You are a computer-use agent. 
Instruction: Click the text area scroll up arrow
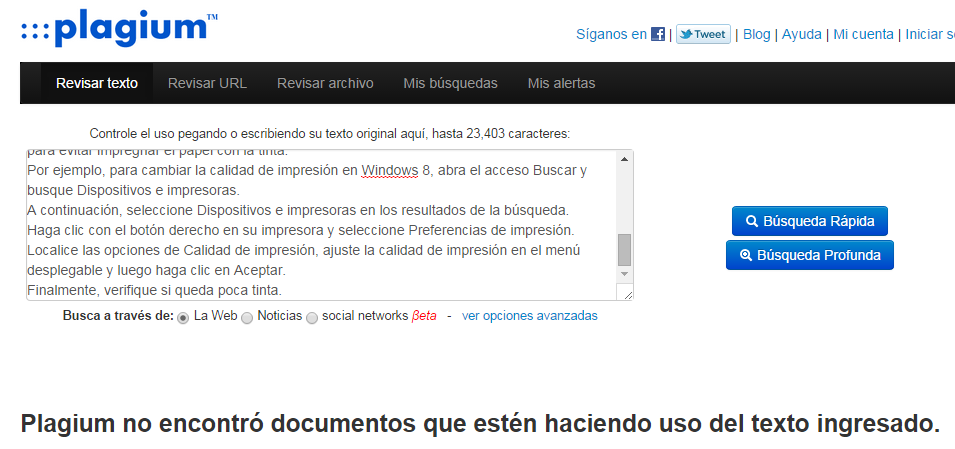624,160
